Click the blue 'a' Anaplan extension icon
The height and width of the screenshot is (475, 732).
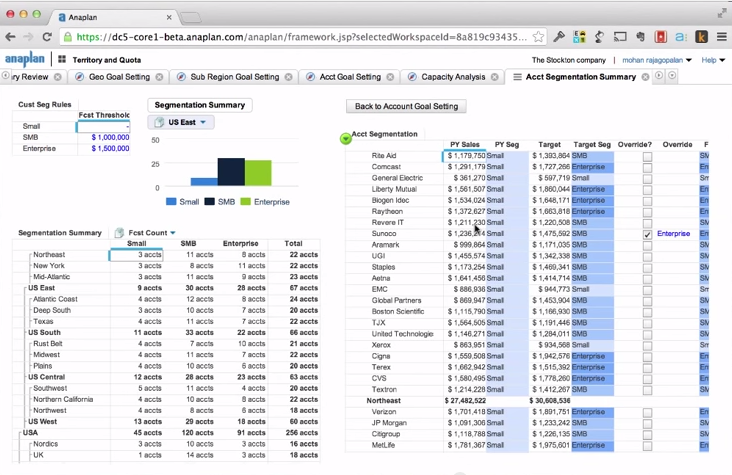tap(681, 37)
